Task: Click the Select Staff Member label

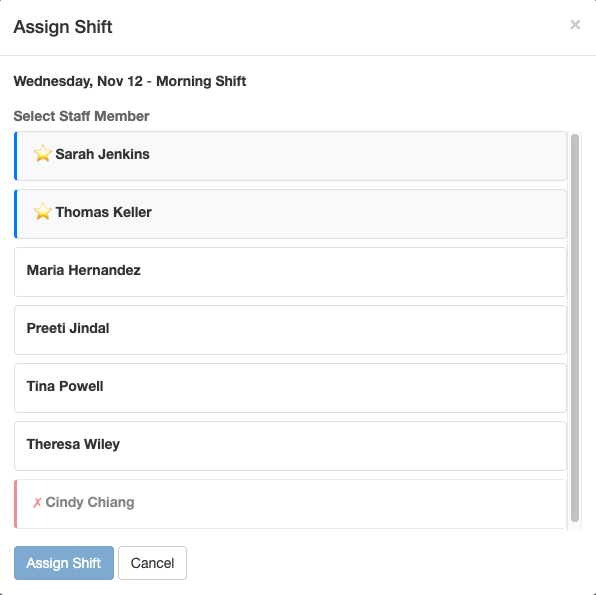Action: pos(81,116)
